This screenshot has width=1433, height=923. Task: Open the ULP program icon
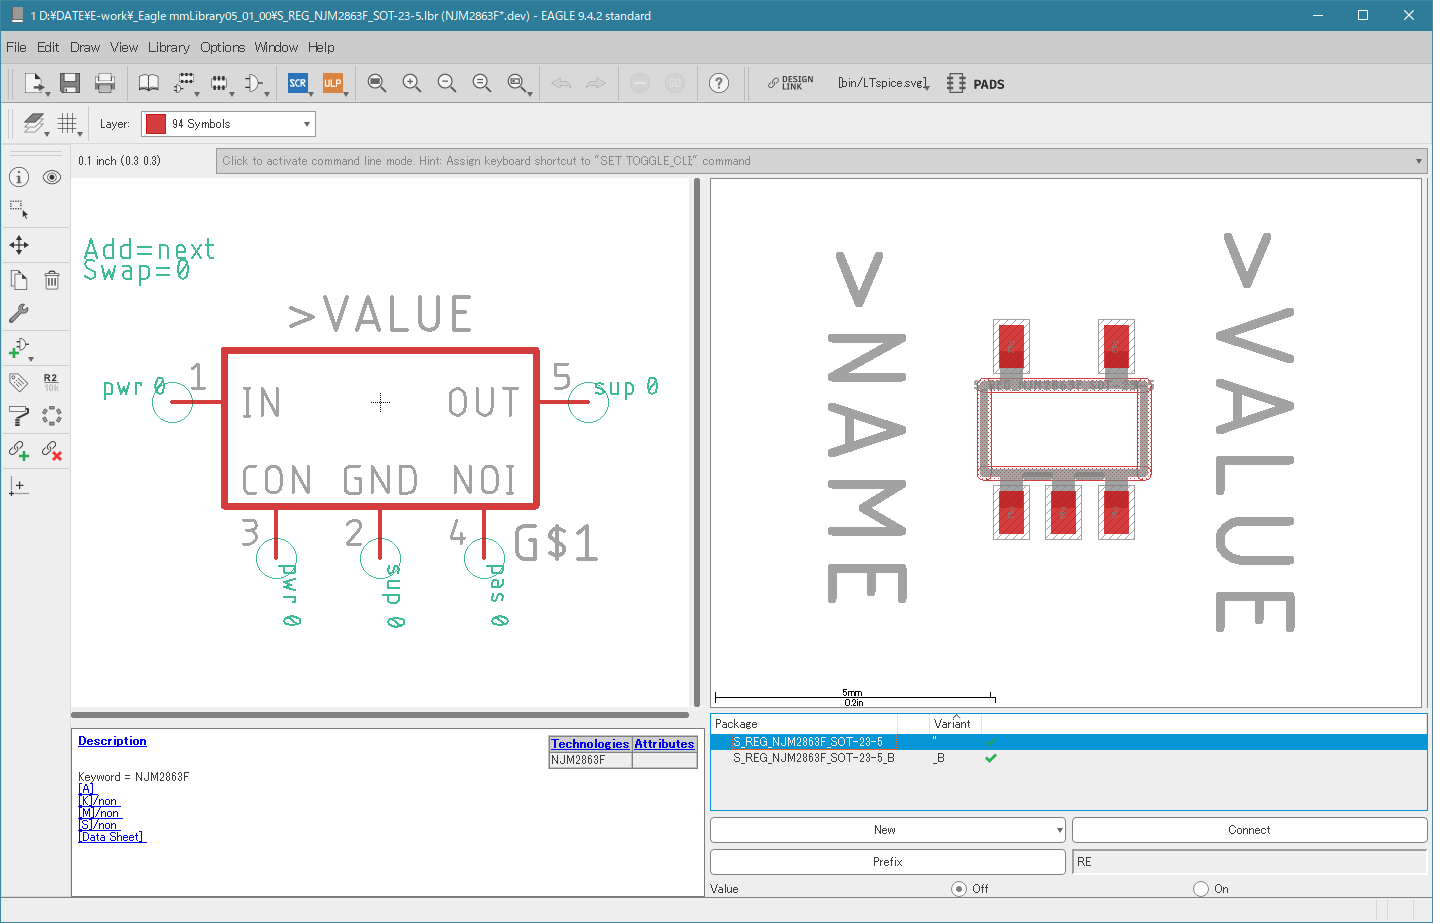332,83
